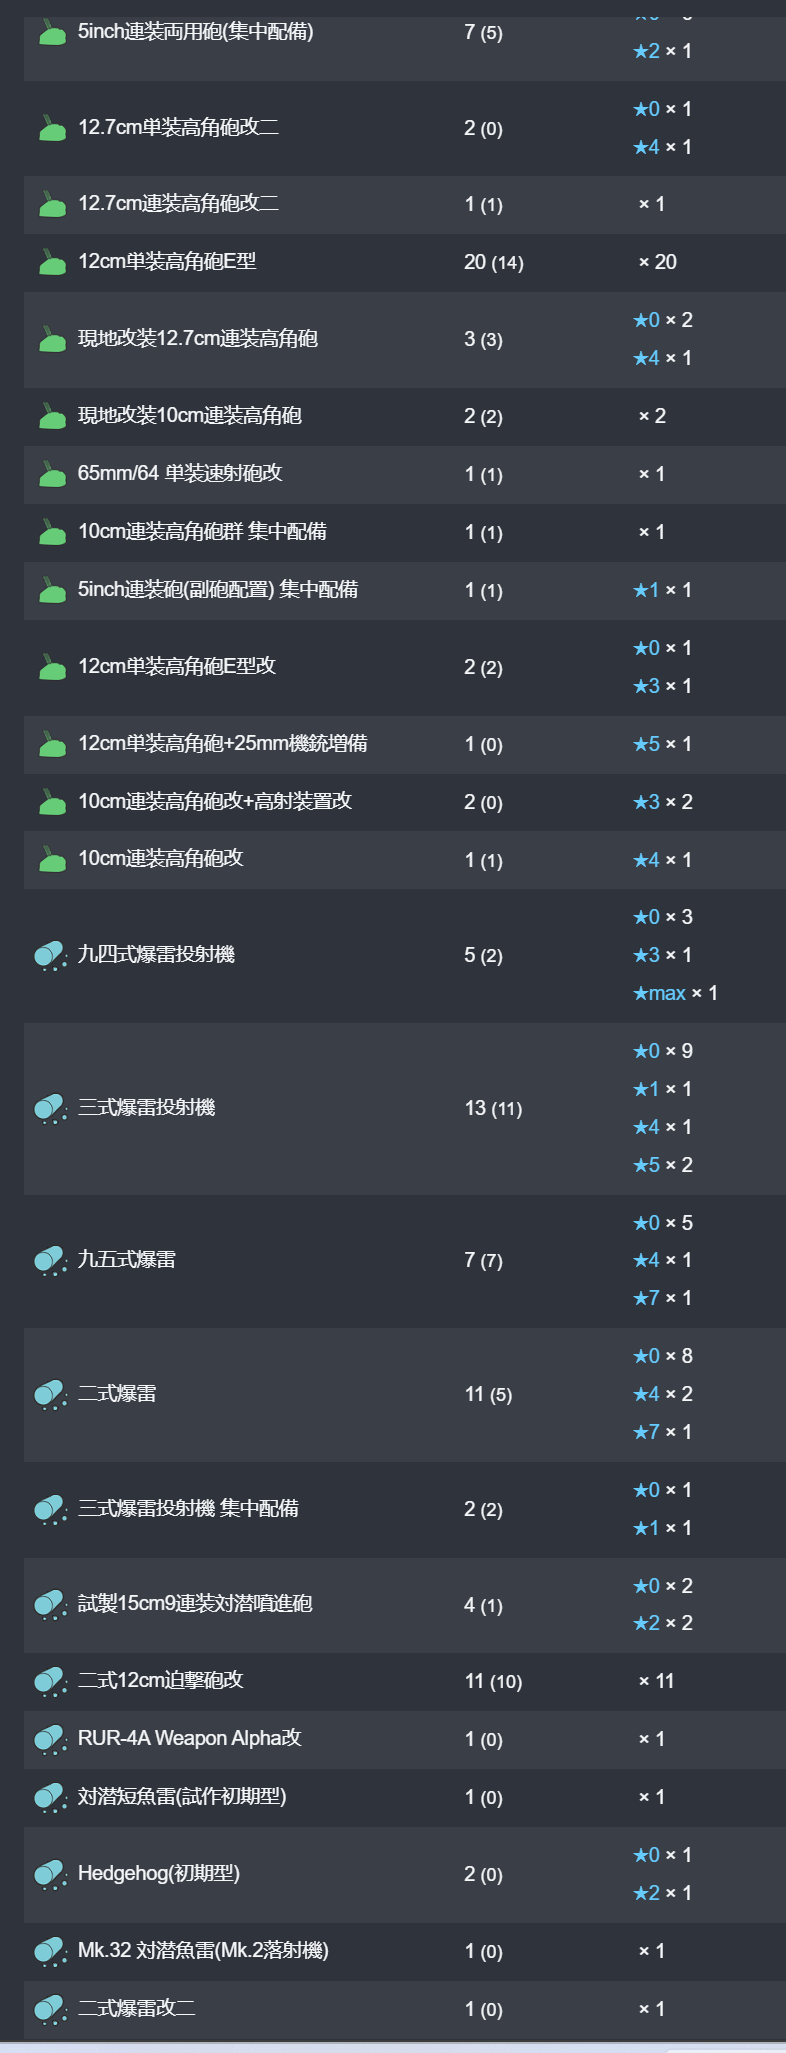Click the icon next to RUR-4A Weapon Alpha改
The width and height of the screenshot is (786, 2053).
(51, 1740)
